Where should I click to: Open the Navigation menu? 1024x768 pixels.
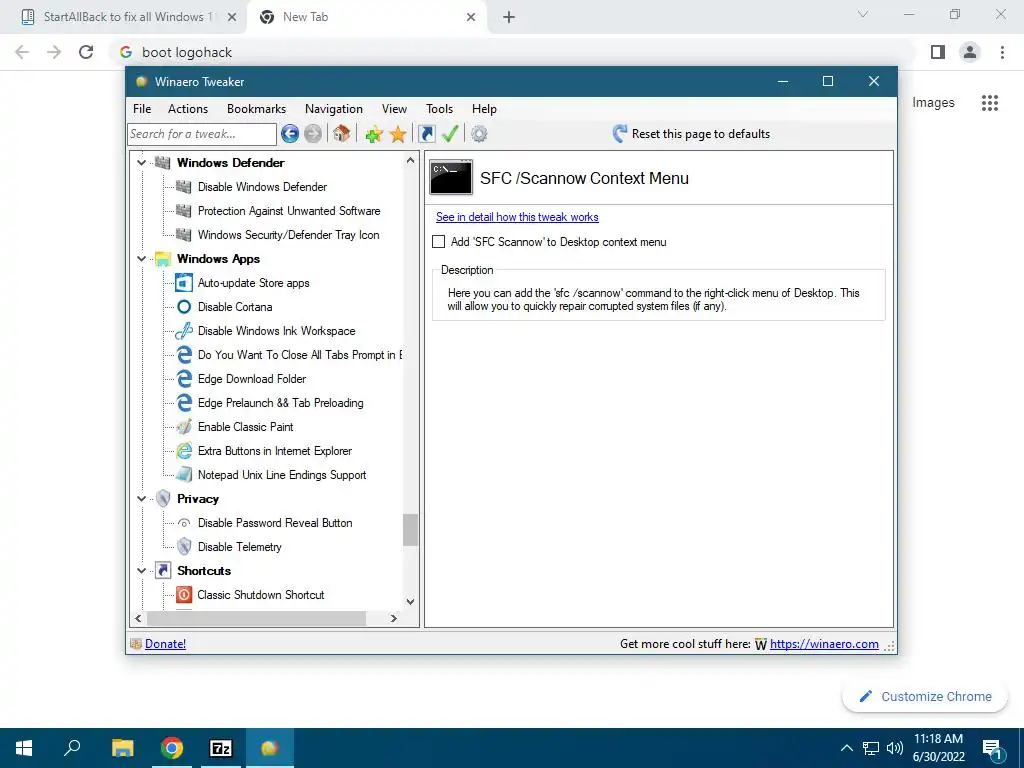click(x=334, y=109)
